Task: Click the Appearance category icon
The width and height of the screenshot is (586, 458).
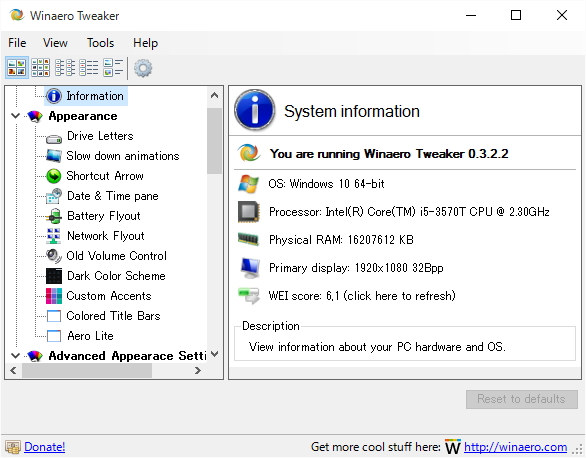Action: (x=35, y=116)
